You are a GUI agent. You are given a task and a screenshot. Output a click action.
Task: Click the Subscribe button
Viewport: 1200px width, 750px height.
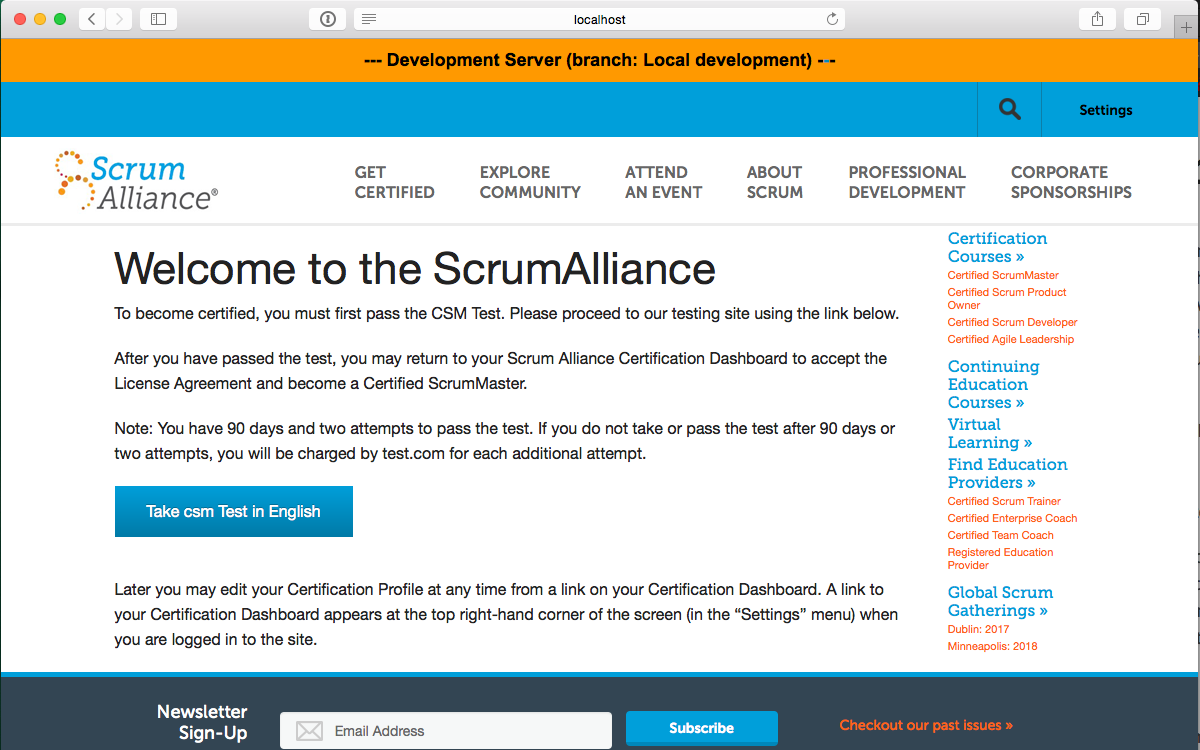pos(702,728)
